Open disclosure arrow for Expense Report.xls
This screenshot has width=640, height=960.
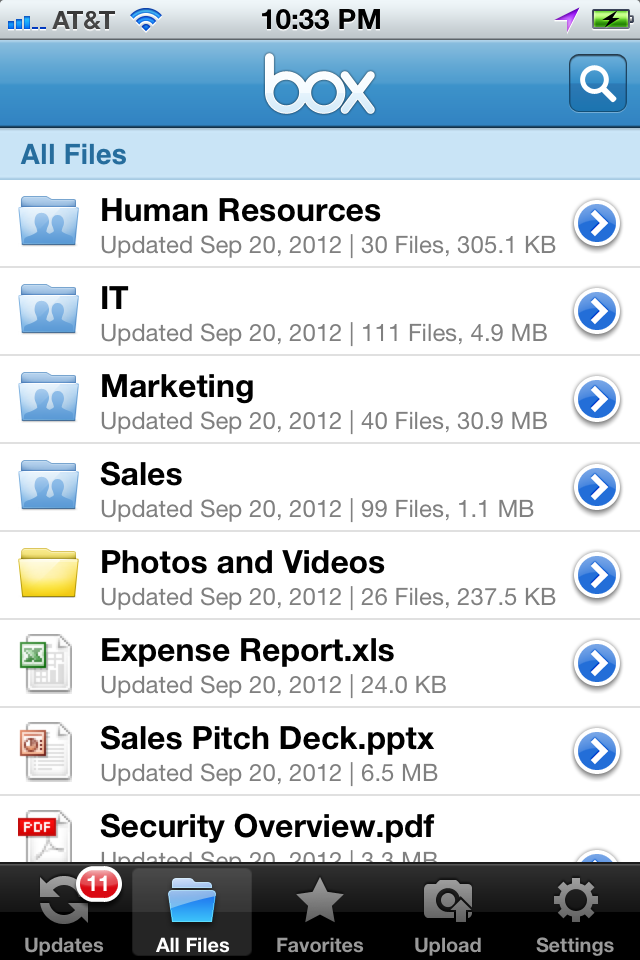click(x=597, y=663)
